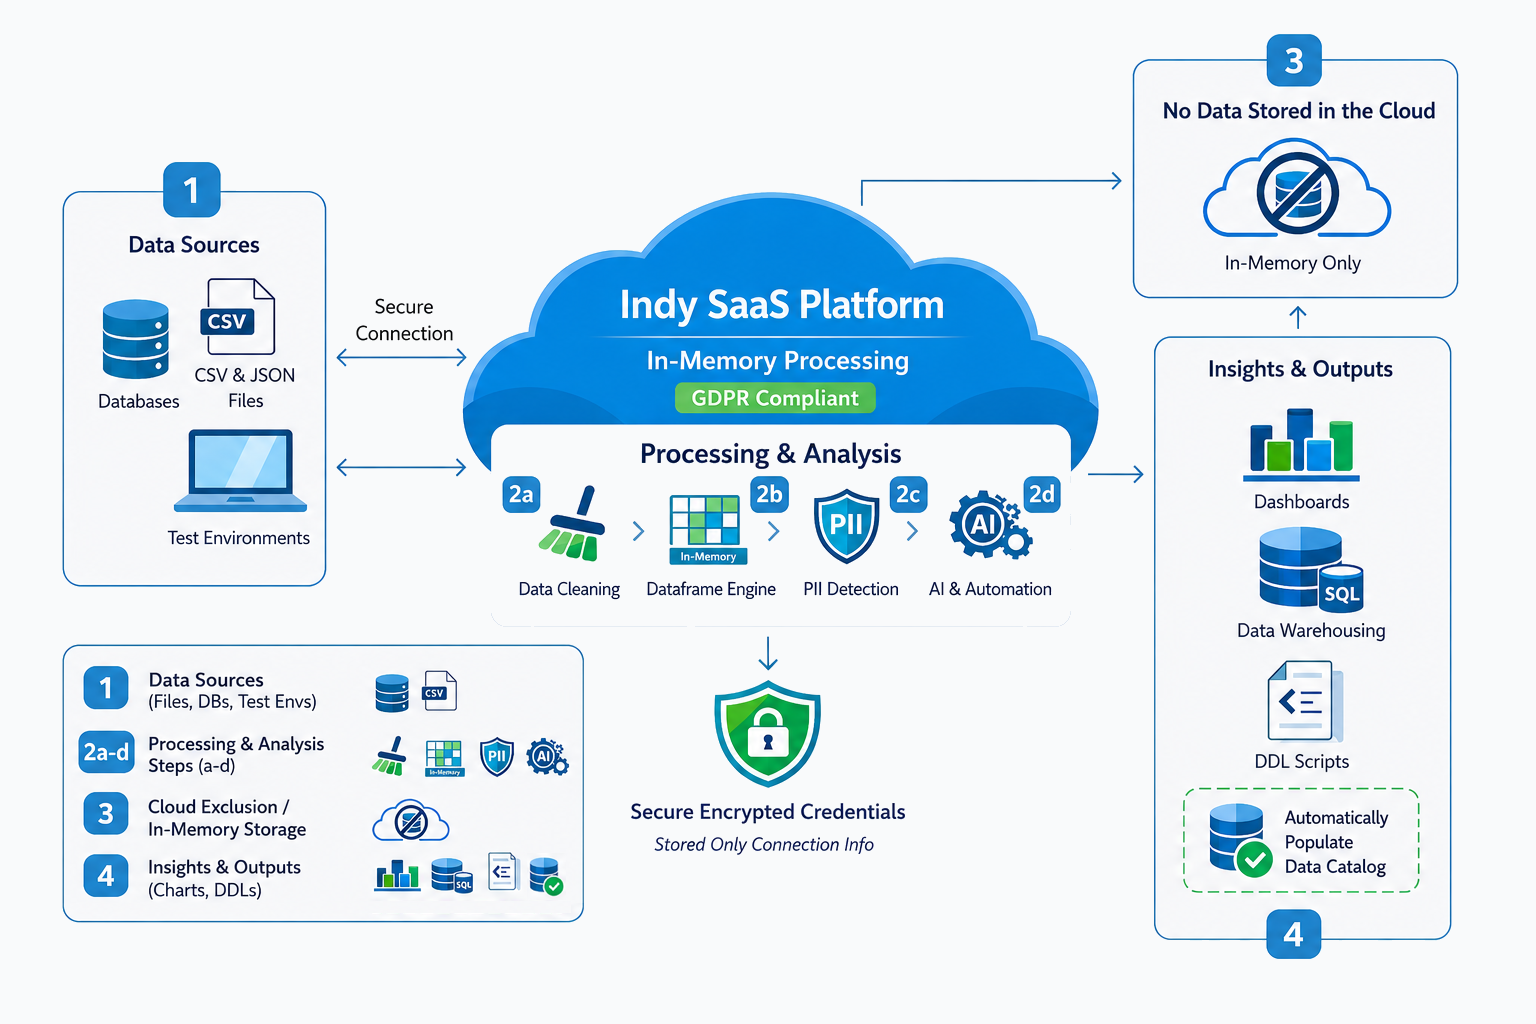Select the database checkmark icon in Data Catalog box
This screenshot has width=1536, height=1024.
[x=1240, y=840]
